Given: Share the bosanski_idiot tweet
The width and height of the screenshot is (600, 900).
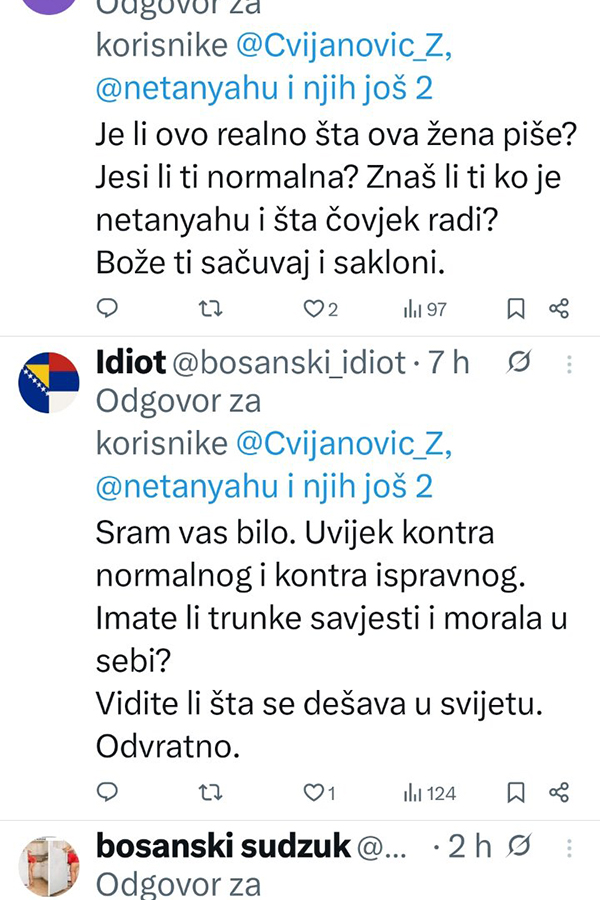Looking at the screenshot, I should coord(559,793).
